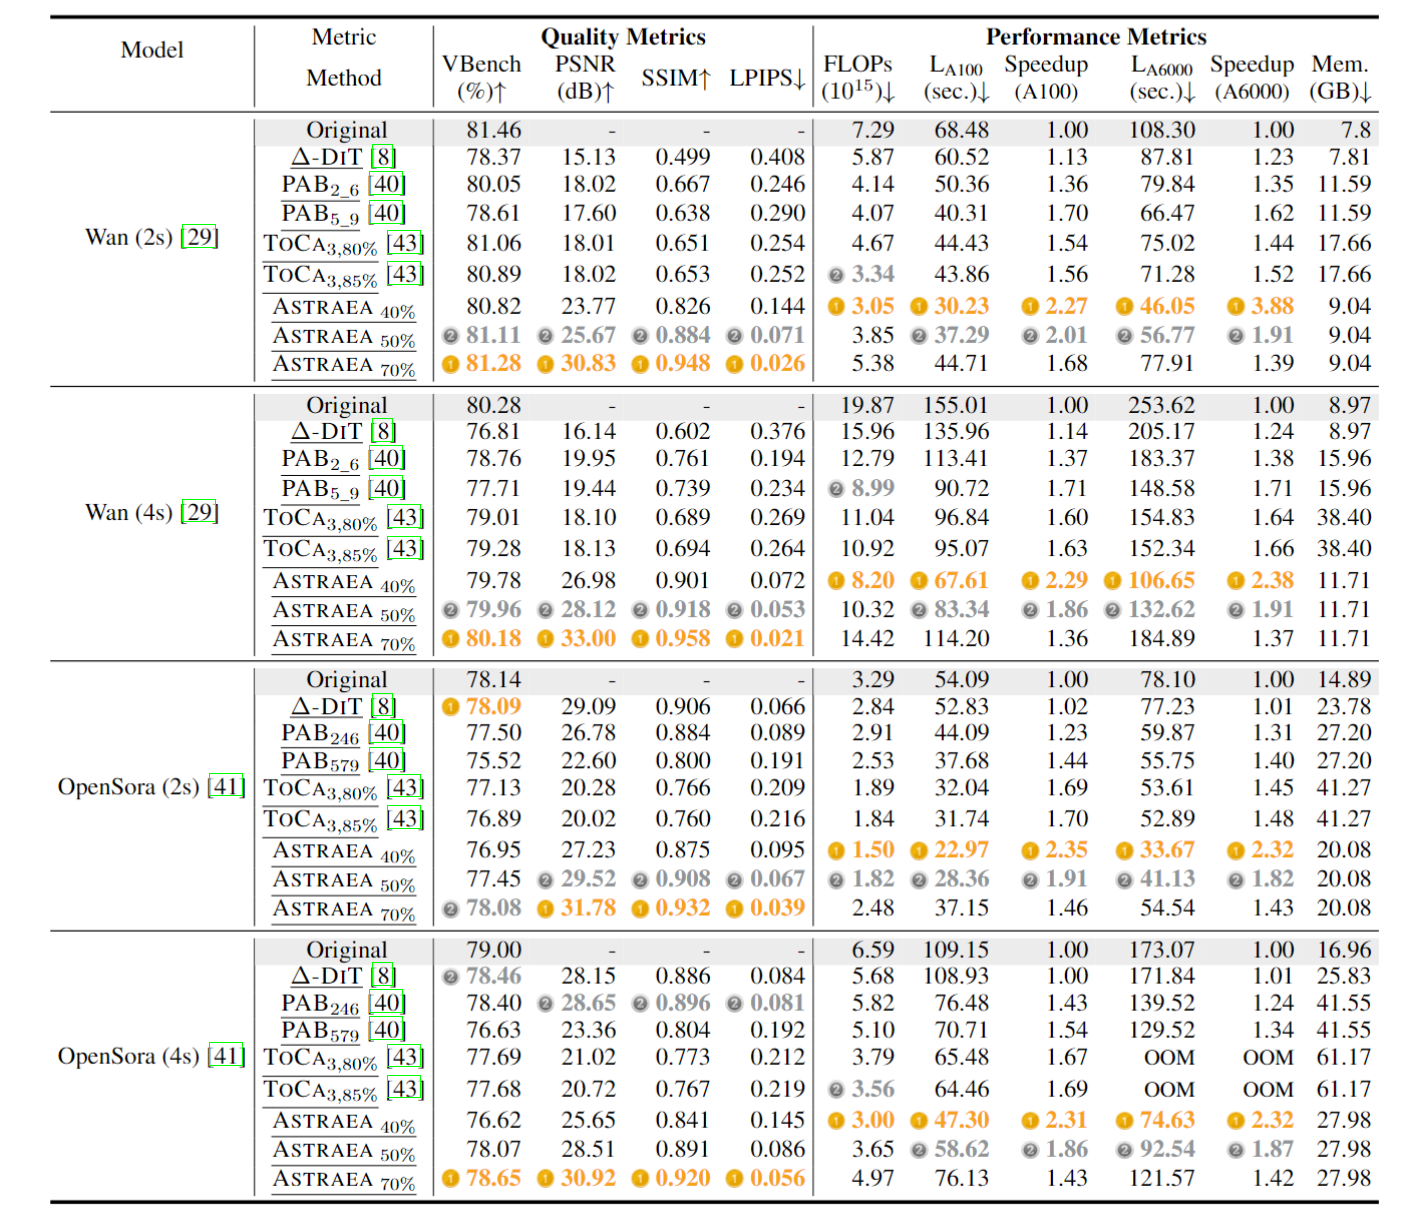Click the Original row VBench value 79.00
This screenshot has height=1216, width=1424.
tap(494, 950)
